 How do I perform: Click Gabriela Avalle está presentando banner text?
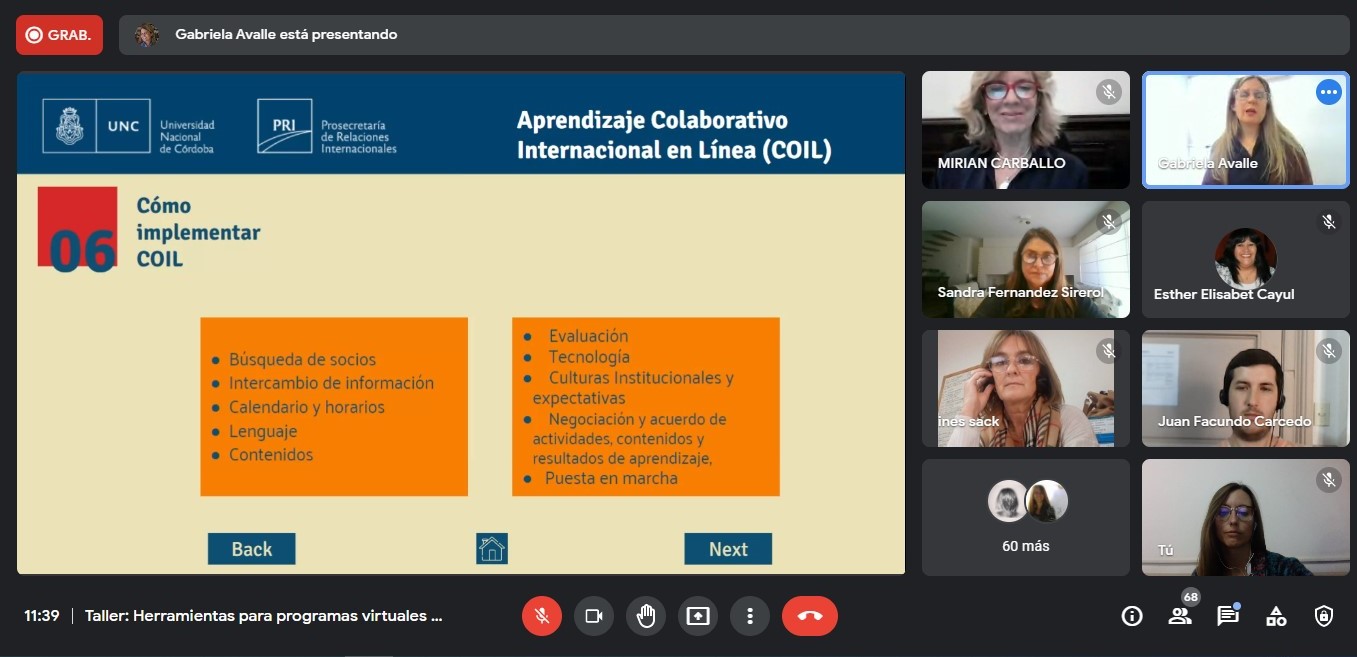pyautogui.click(x=286, y=35)
